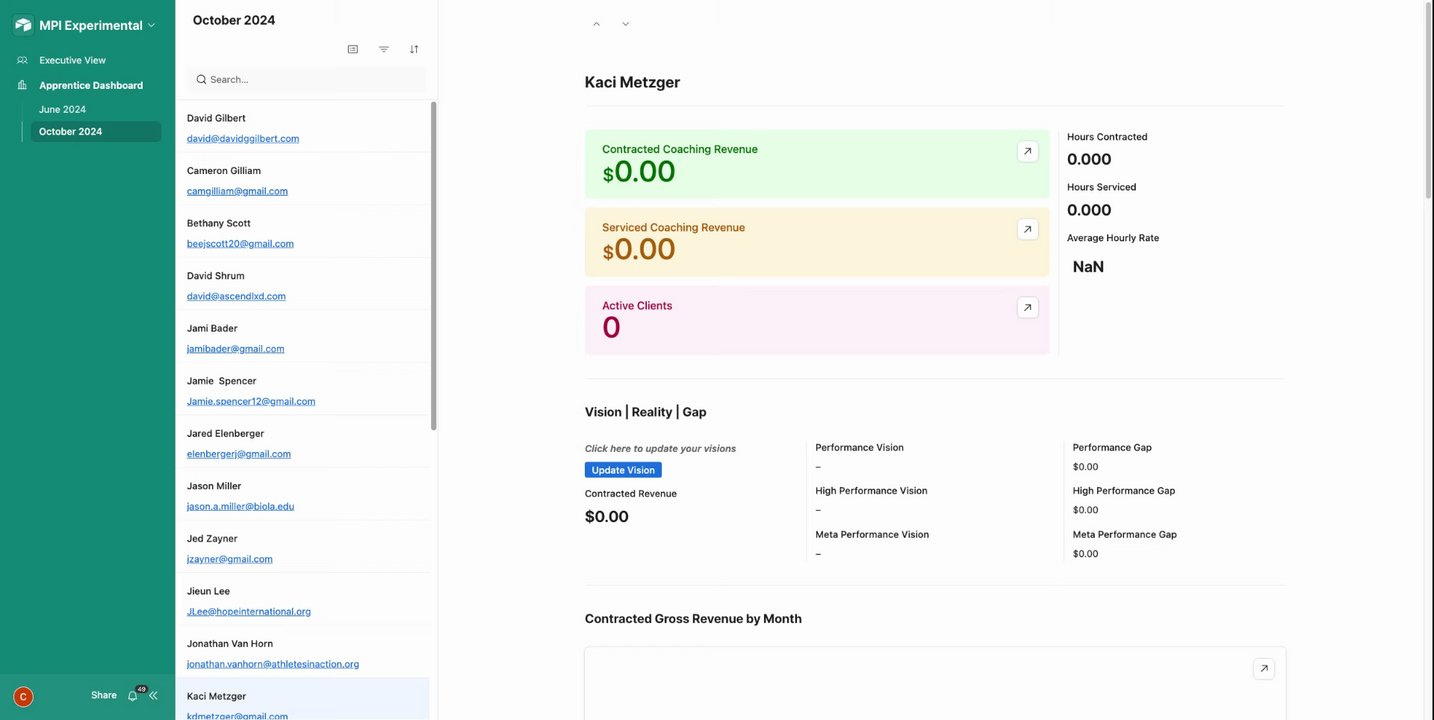
Task: Click the sort records icon
Action: (414, 49)
